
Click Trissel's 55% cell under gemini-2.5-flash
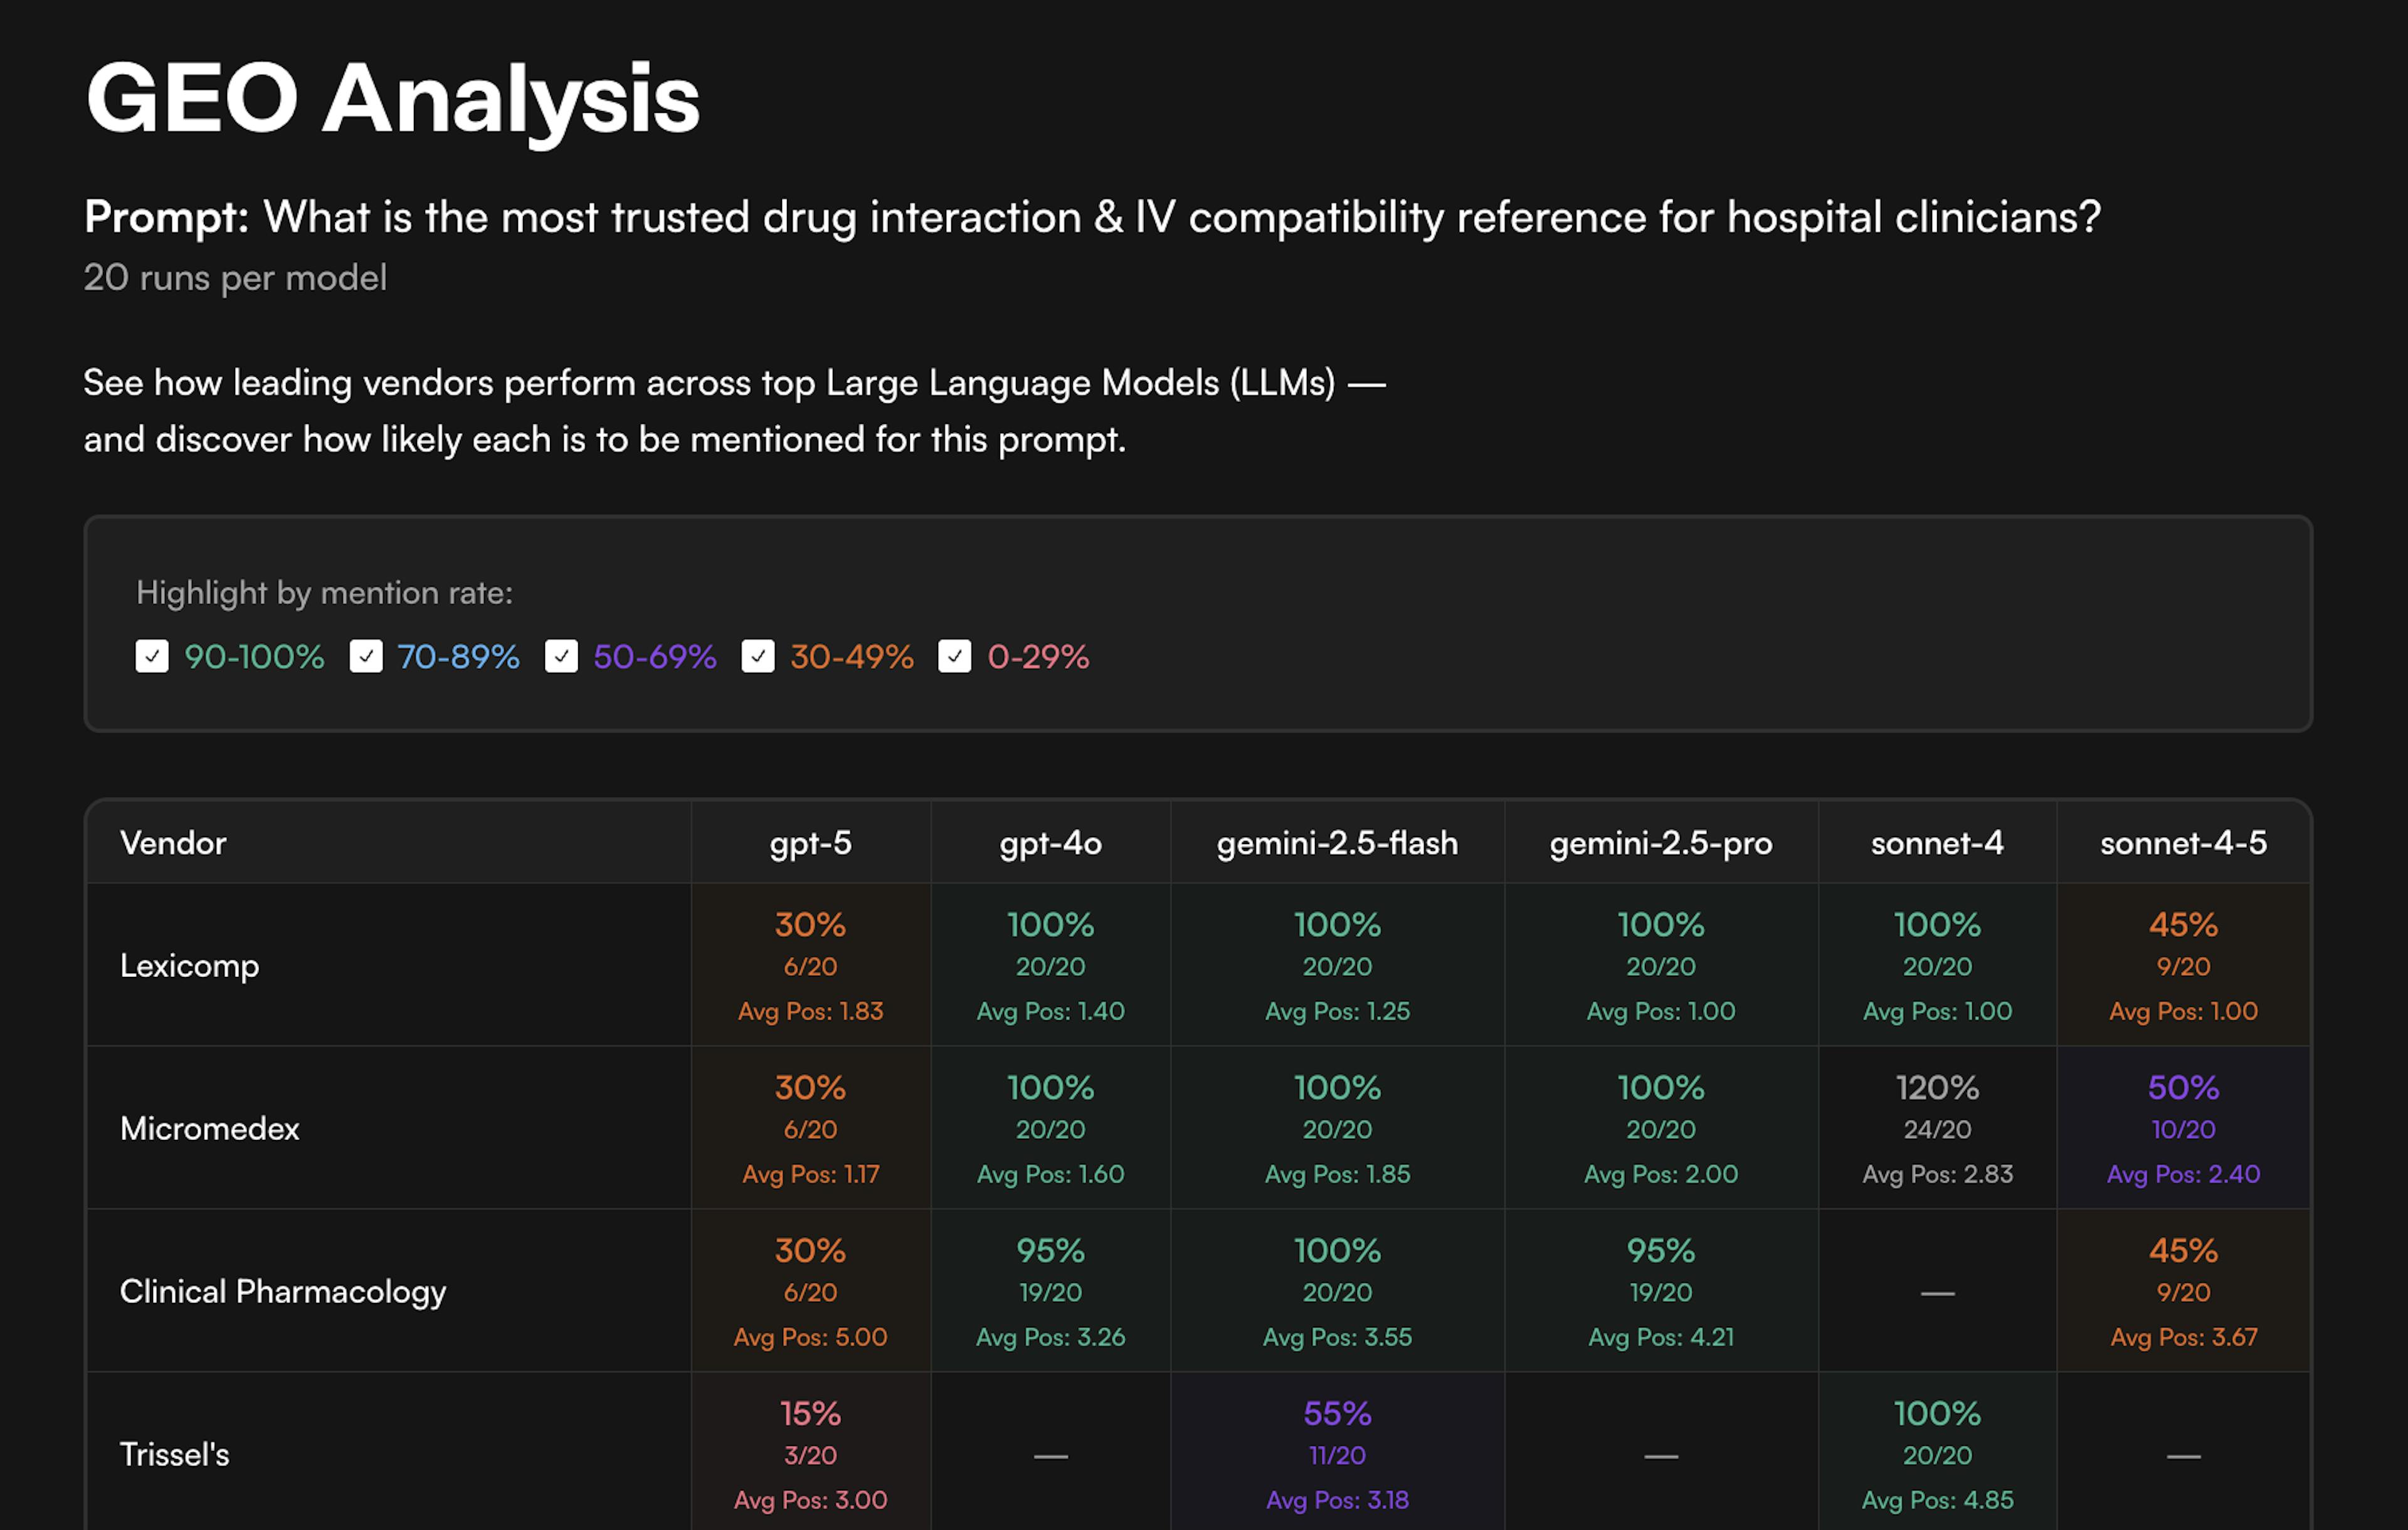click(x=1337, y=1455)
